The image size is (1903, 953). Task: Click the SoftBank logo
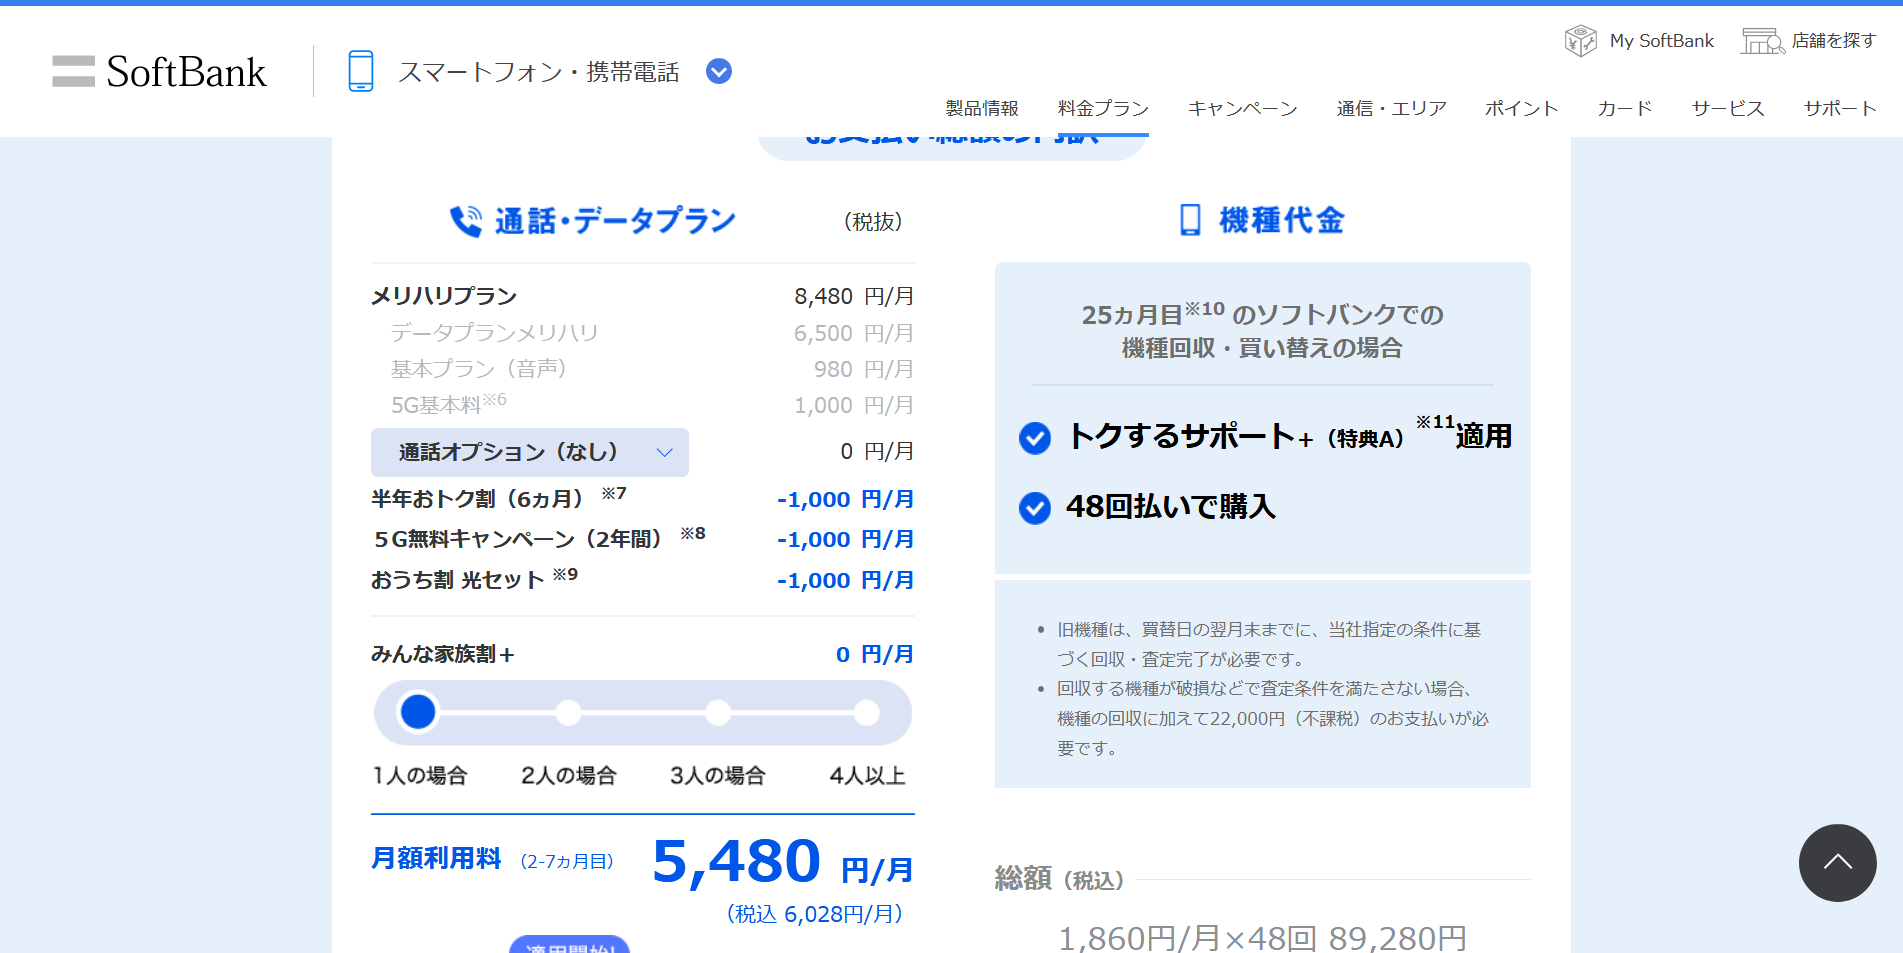160,72
